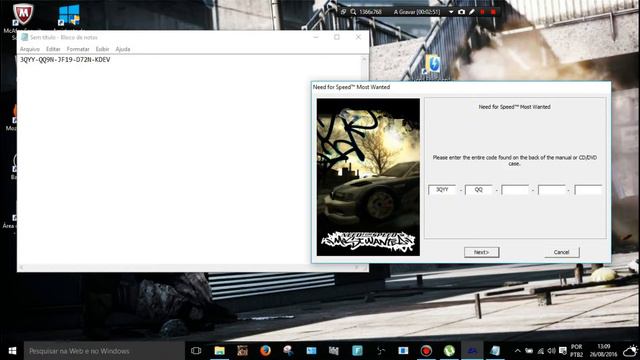The height and width of the screenshot is (360, 640).
Task: Open Firefox from the taskbar
Action: pyautogui.click(x=265, y=351)
